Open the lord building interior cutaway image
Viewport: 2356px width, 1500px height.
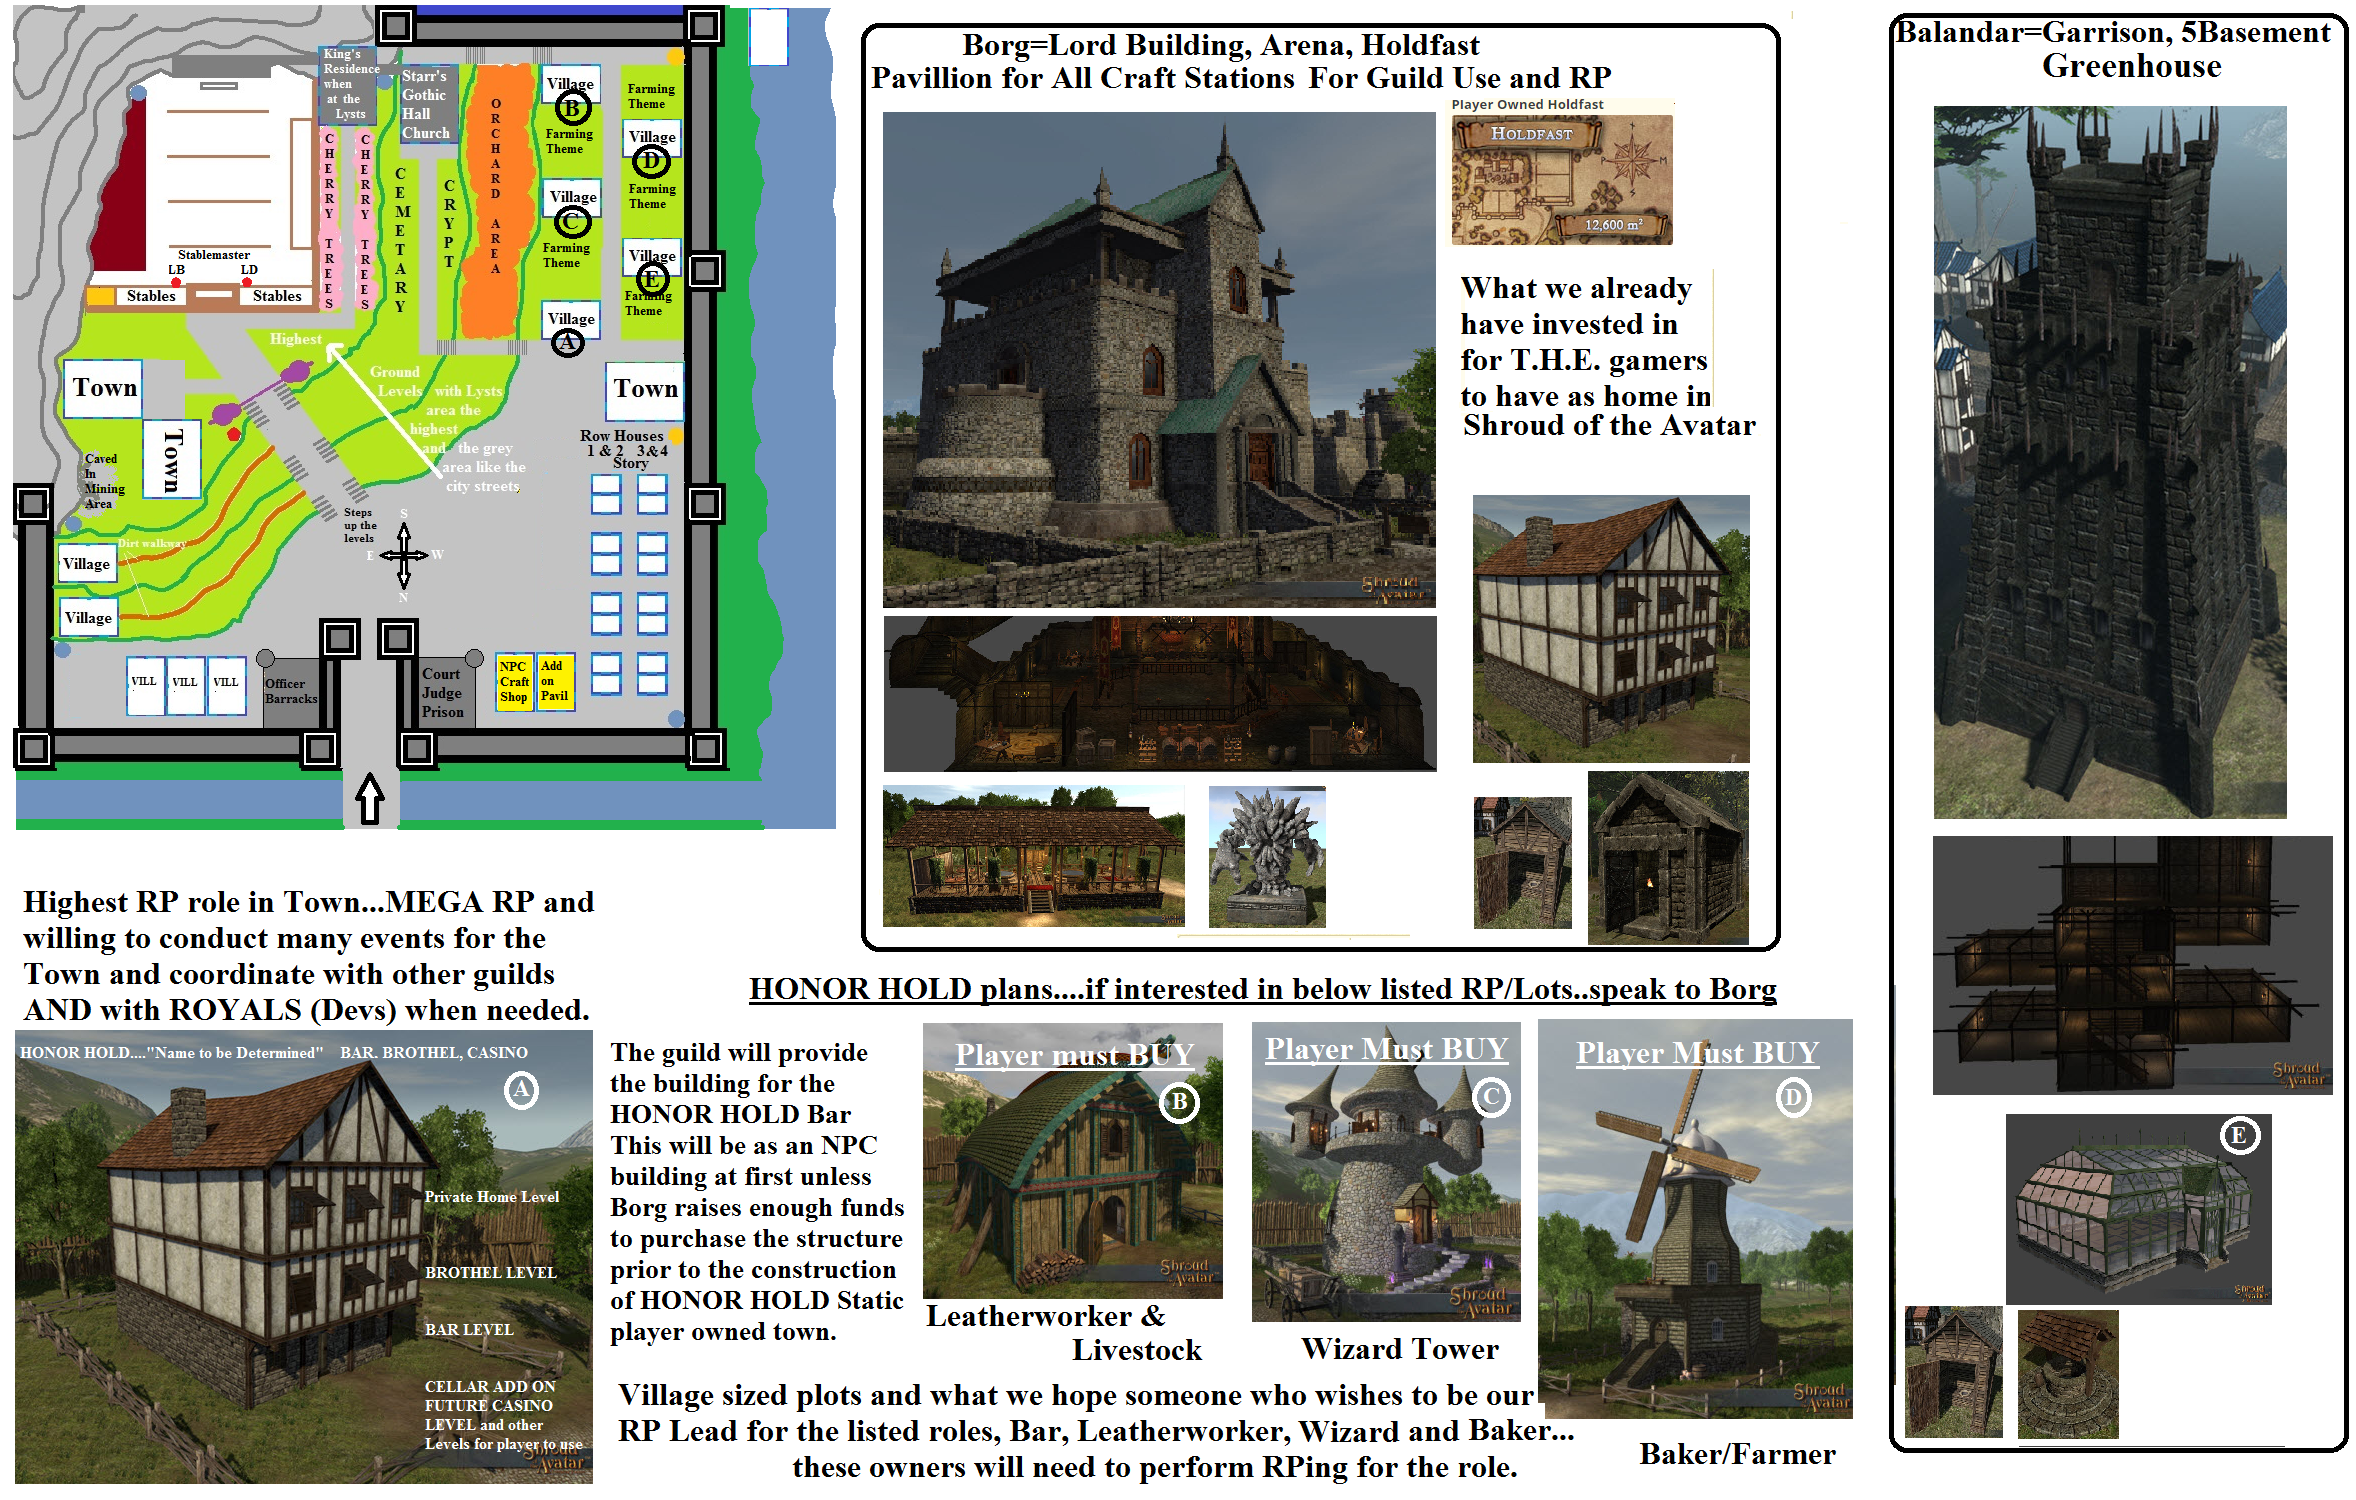click(1159, 693)
